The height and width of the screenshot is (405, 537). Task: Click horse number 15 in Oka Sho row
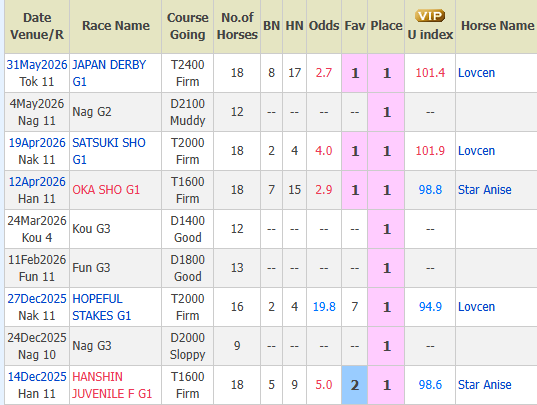pos(295,190)
